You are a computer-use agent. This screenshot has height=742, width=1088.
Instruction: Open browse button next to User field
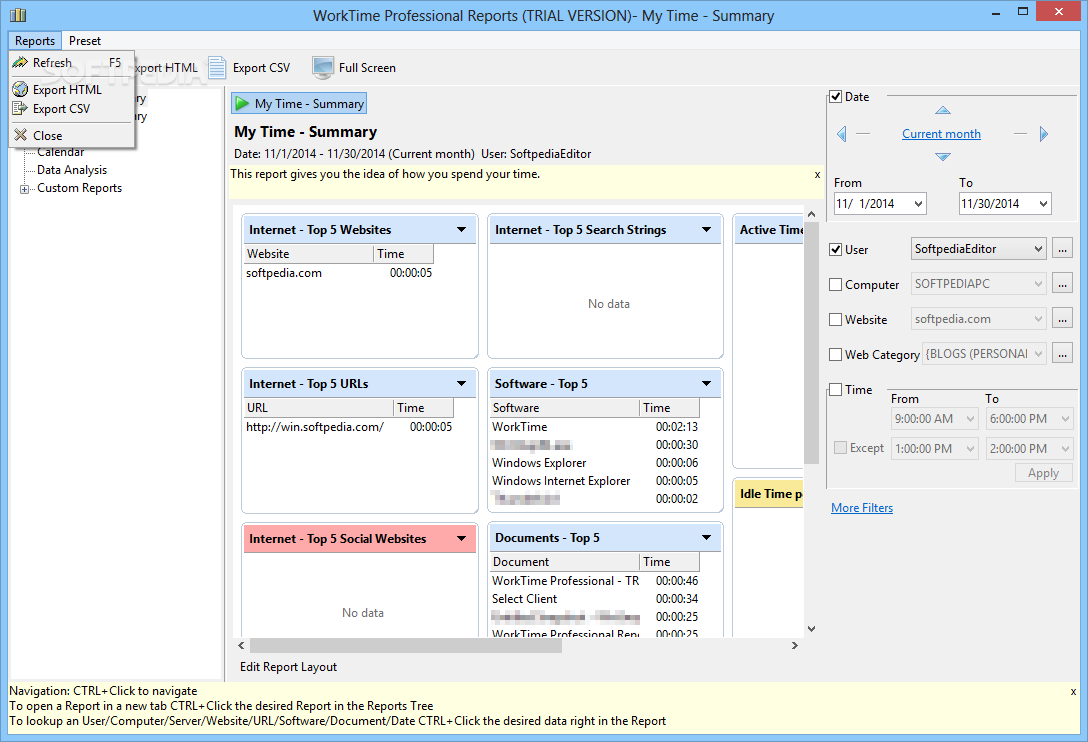1062,248
